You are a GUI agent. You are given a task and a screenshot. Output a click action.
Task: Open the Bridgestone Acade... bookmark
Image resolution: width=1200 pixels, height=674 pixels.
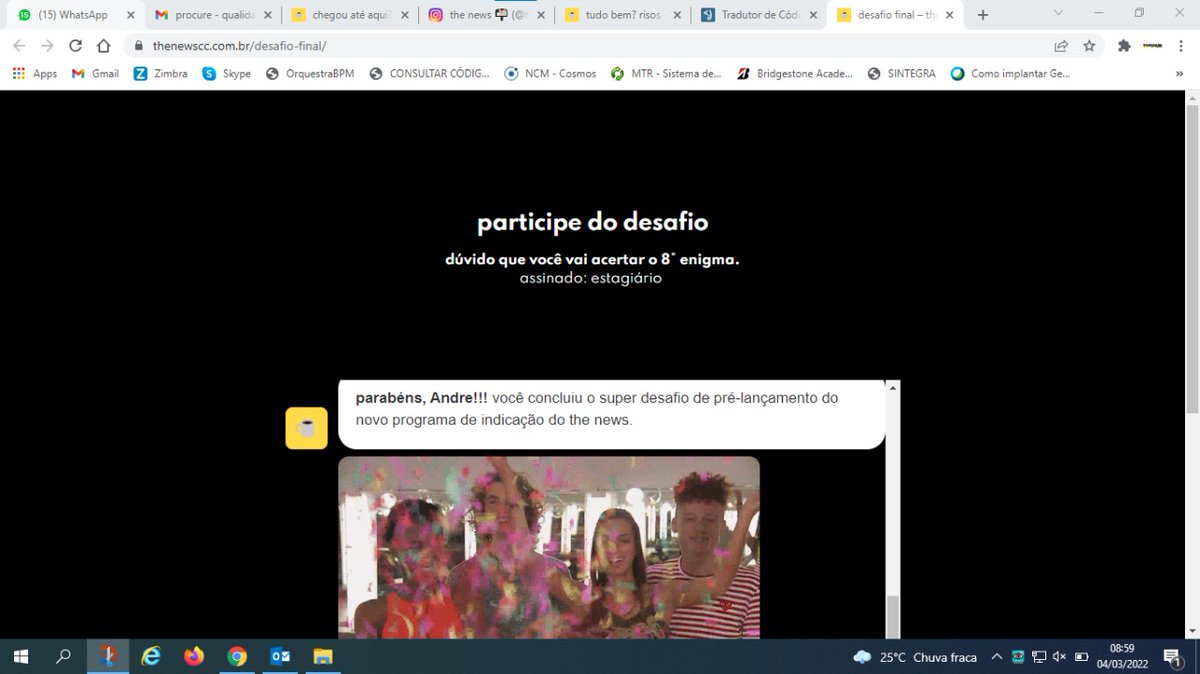pyautogui.click(x=795, y=73)
